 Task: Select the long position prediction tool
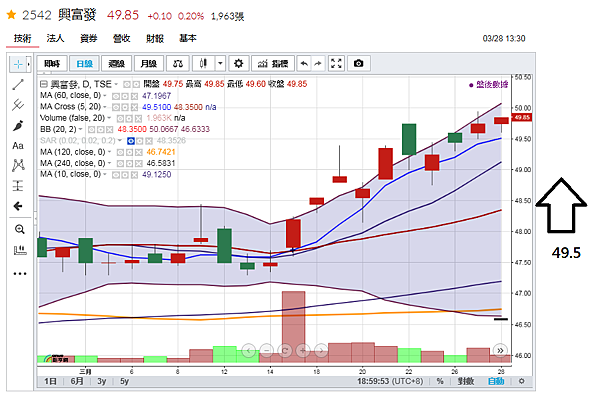pos(18,186)
